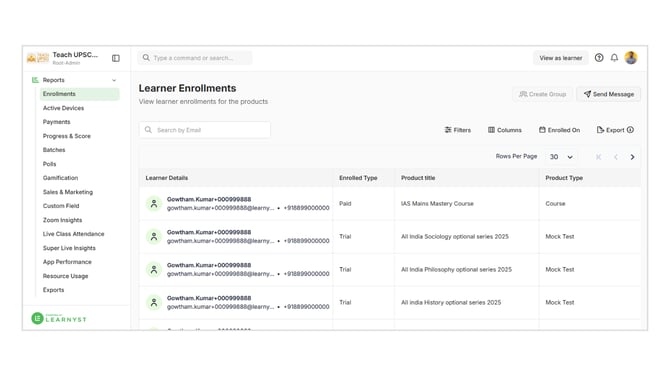Click Mock Test cell in Philosophy row
This screenshot has height=376, width=670.
coord(560,270)
